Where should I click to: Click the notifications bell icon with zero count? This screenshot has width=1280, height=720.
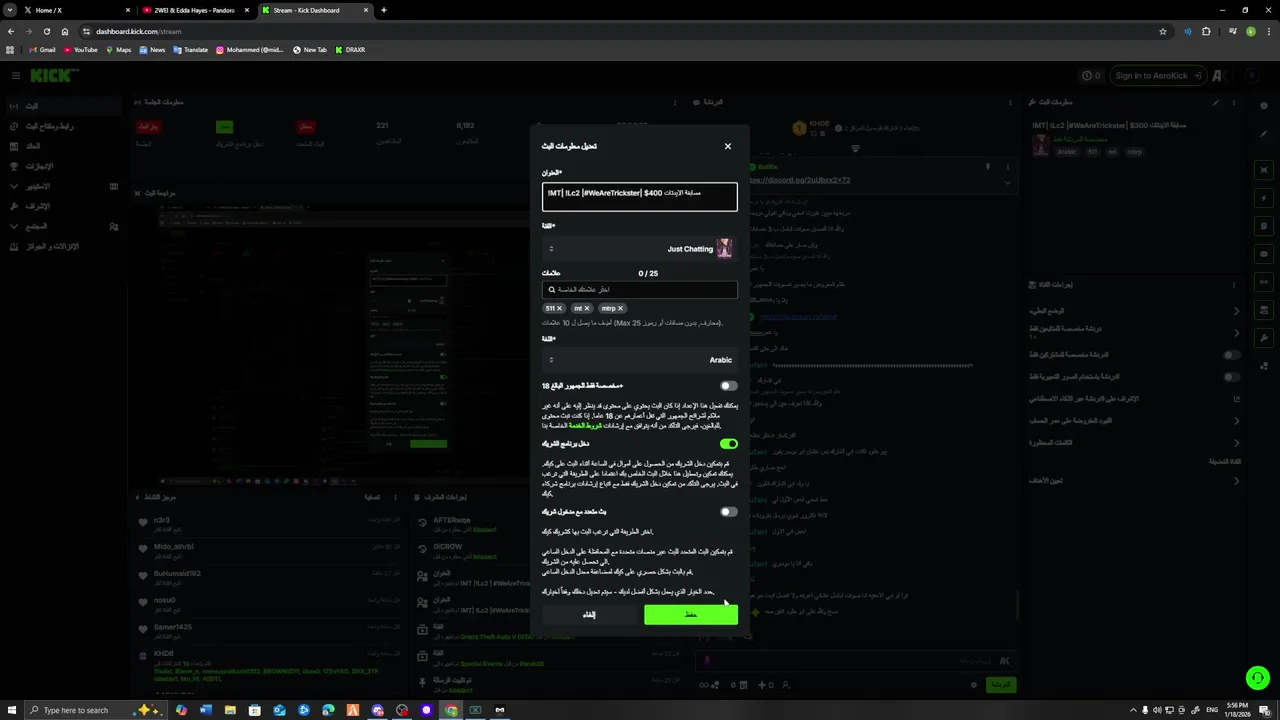[1091, 76]
